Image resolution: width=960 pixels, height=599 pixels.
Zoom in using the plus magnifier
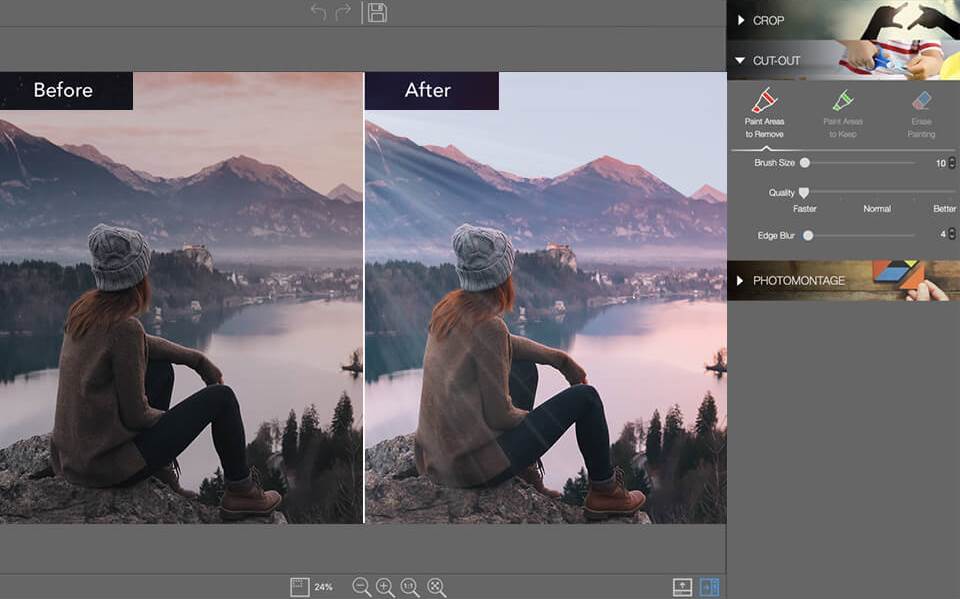[386, 587]
